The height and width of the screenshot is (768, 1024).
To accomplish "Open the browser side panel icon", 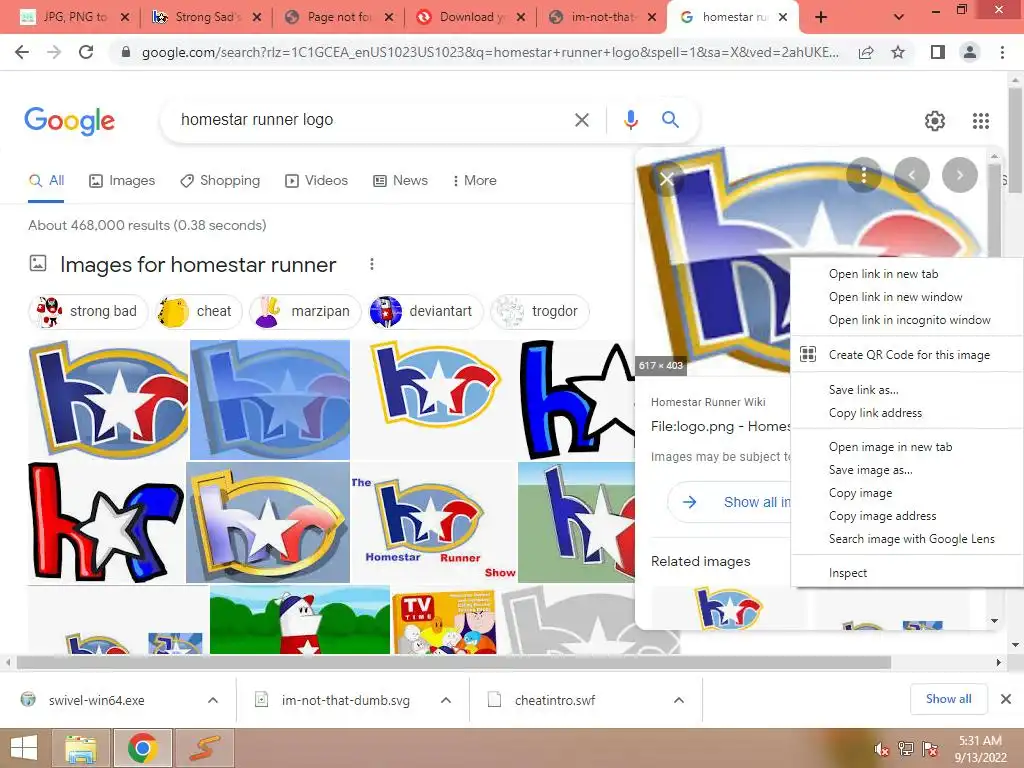I will [x=938, y=52].
